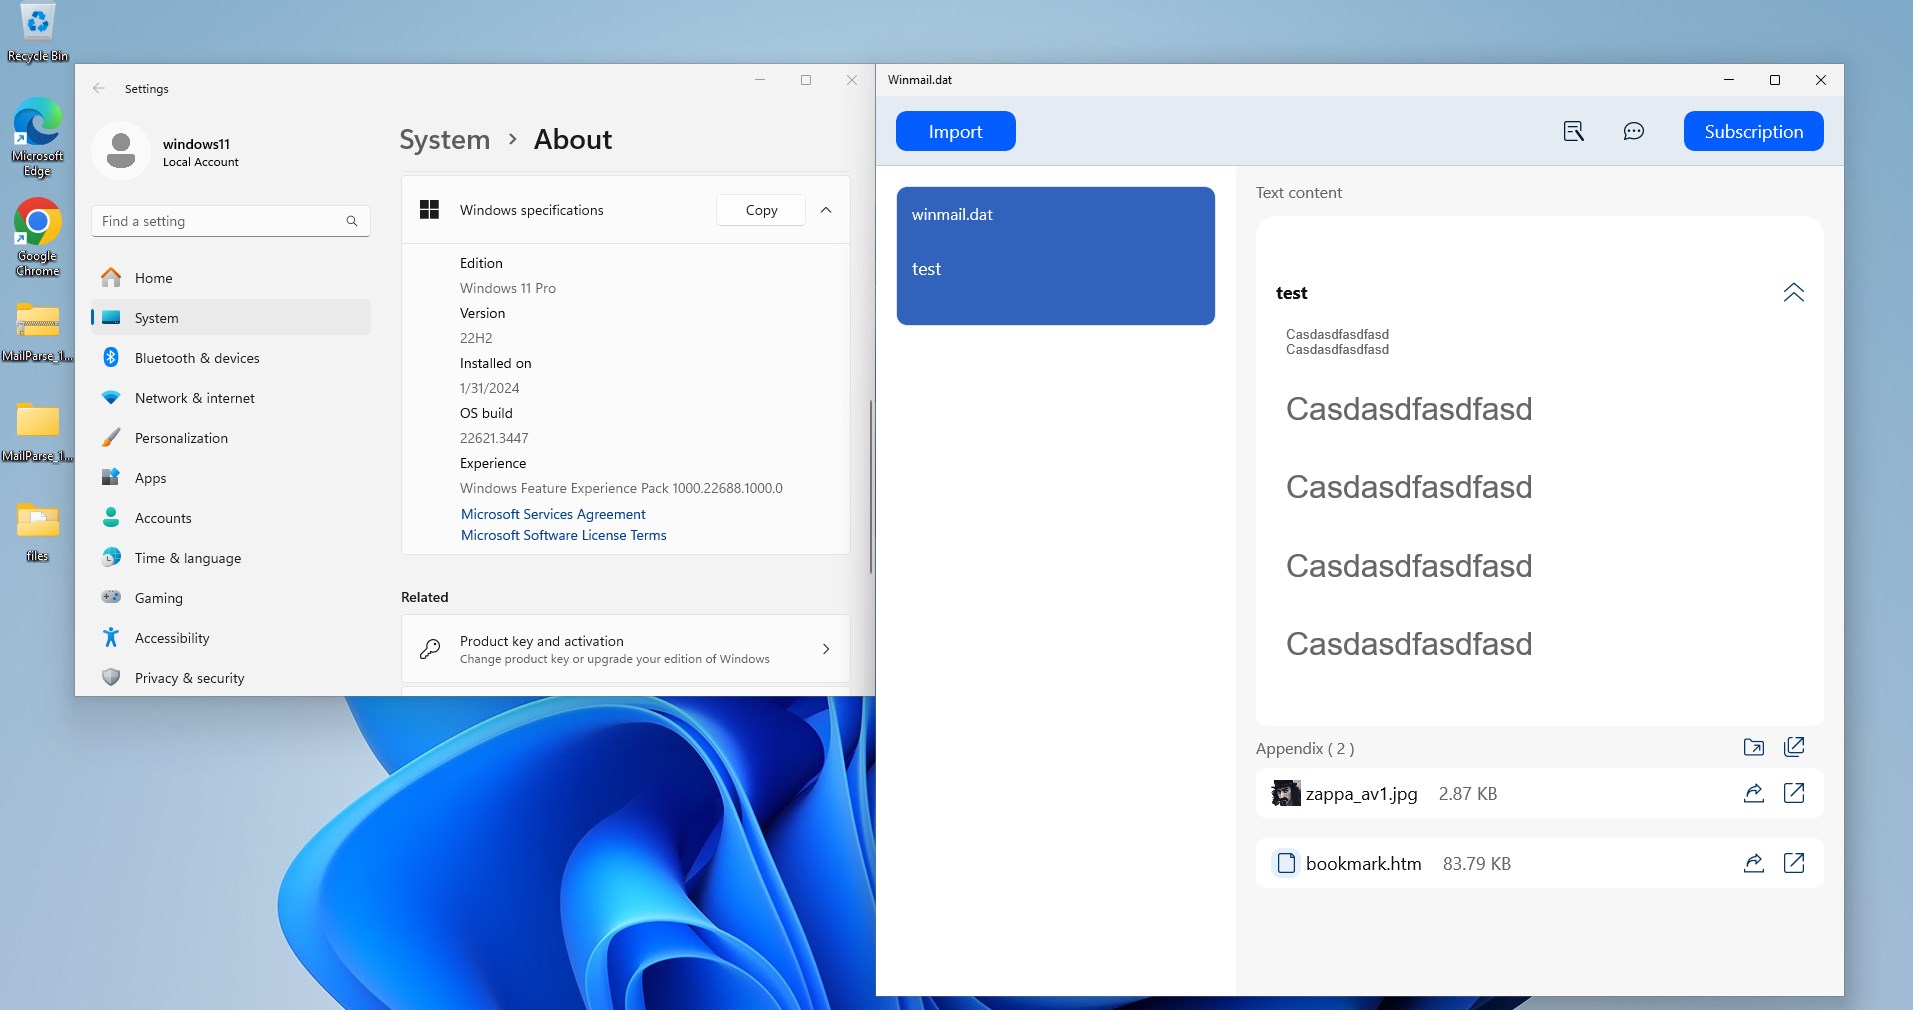Collapse the test message text content
Image resolution: width=1913 pixels, height=1010 pixels.
click(x=1793, y=293)
